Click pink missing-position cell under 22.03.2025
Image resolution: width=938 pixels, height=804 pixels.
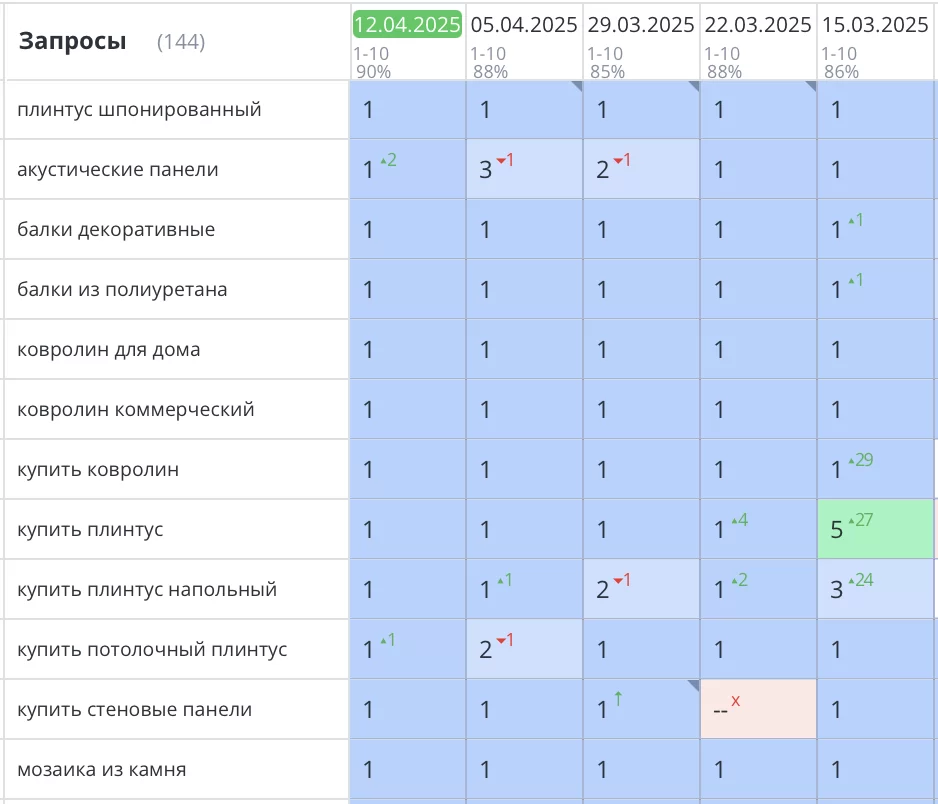[x=758, y=709]
